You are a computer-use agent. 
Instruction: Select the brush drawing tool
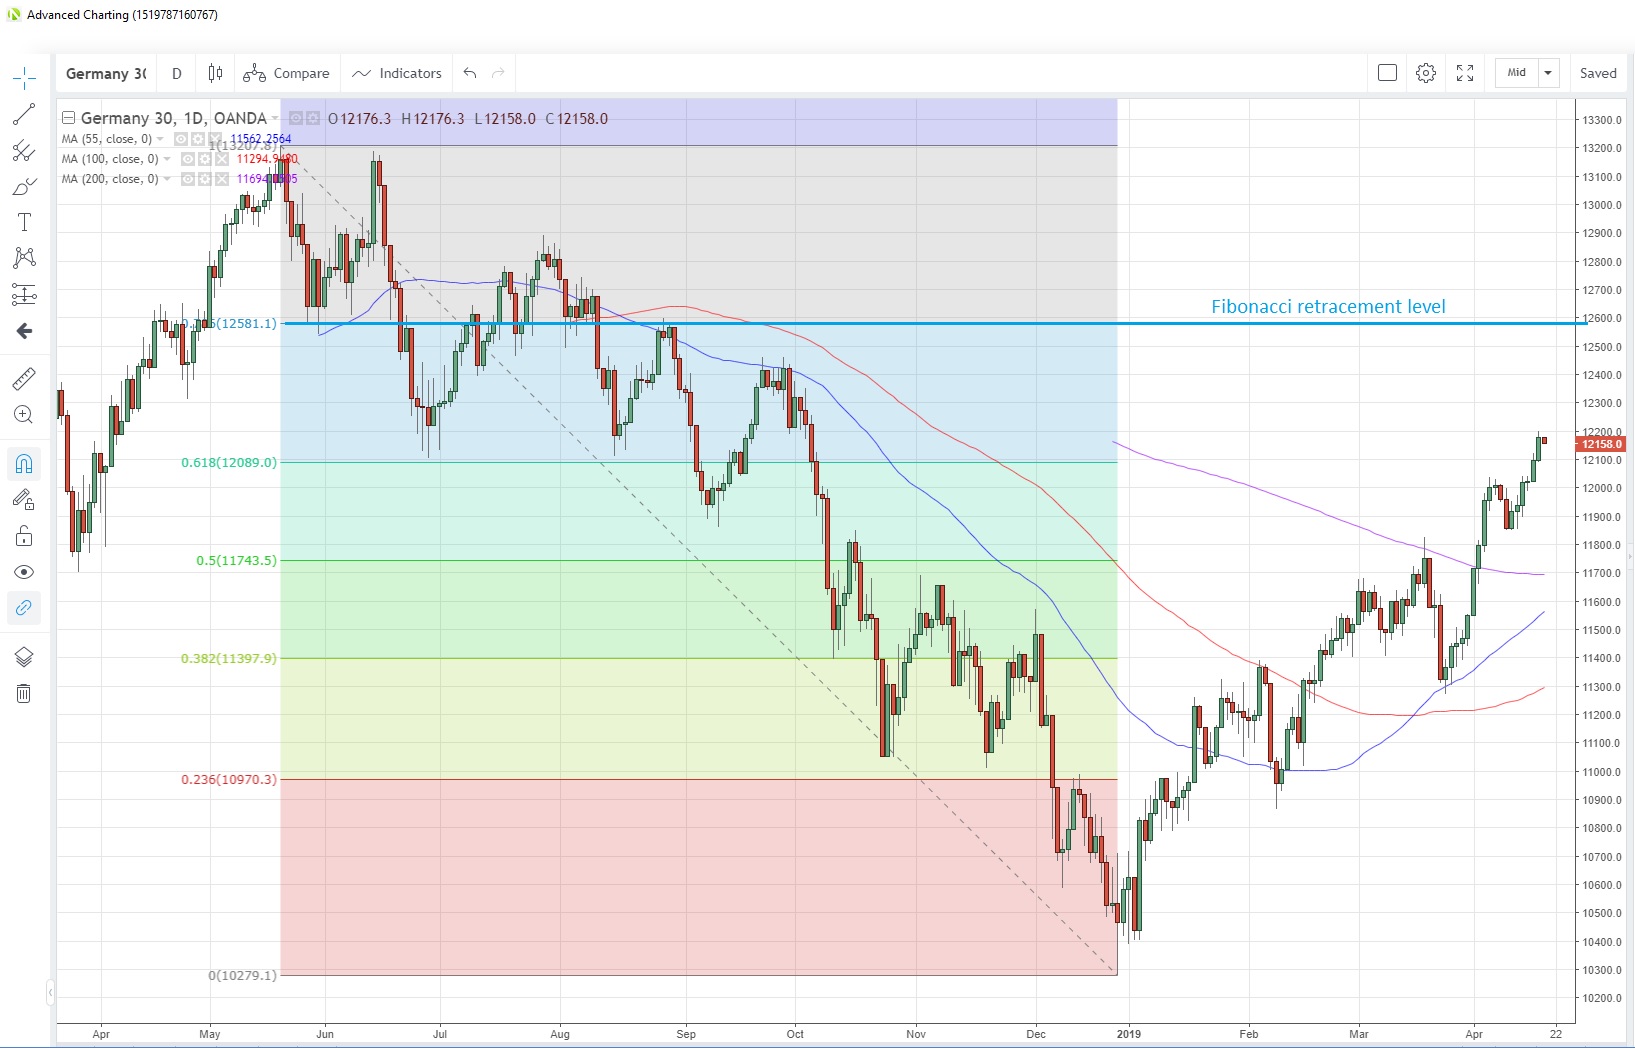coord(24,187)
